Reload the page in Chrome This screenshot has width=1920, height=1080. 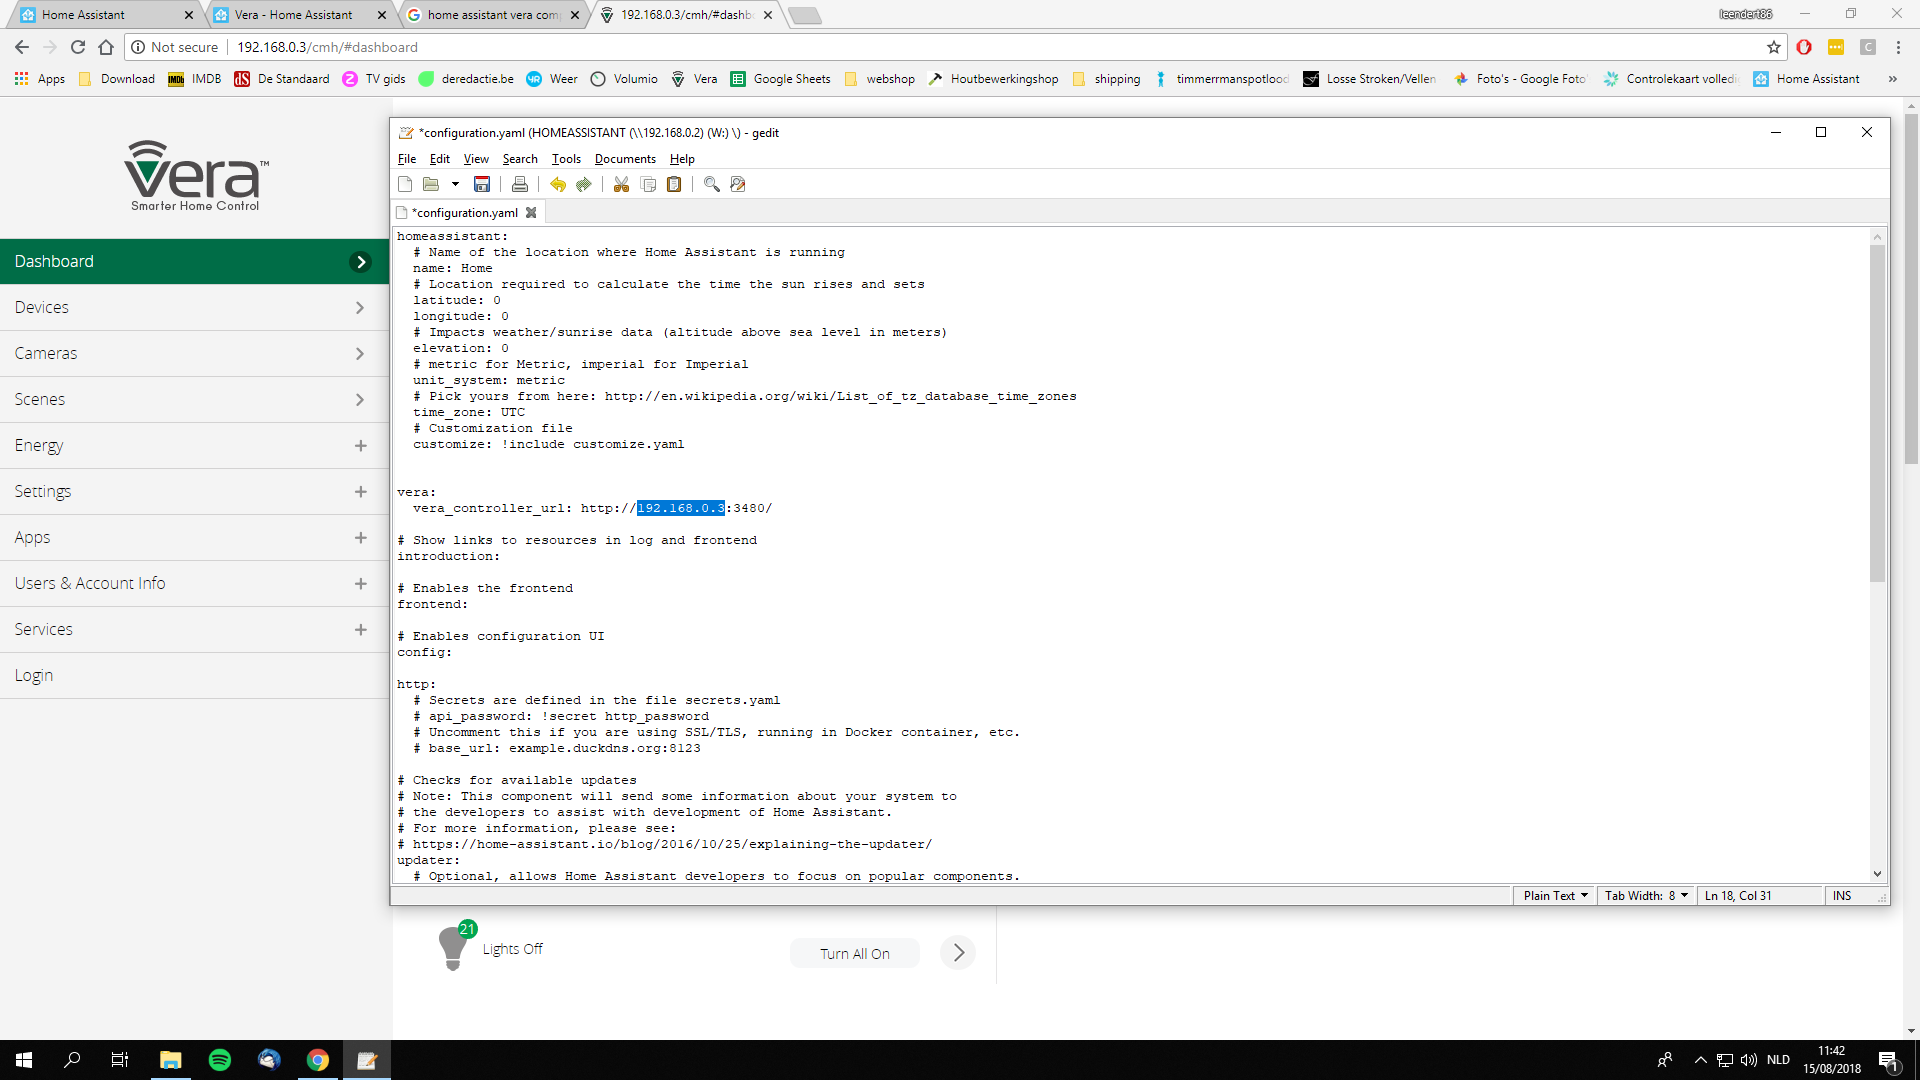[x=78, y=47]
